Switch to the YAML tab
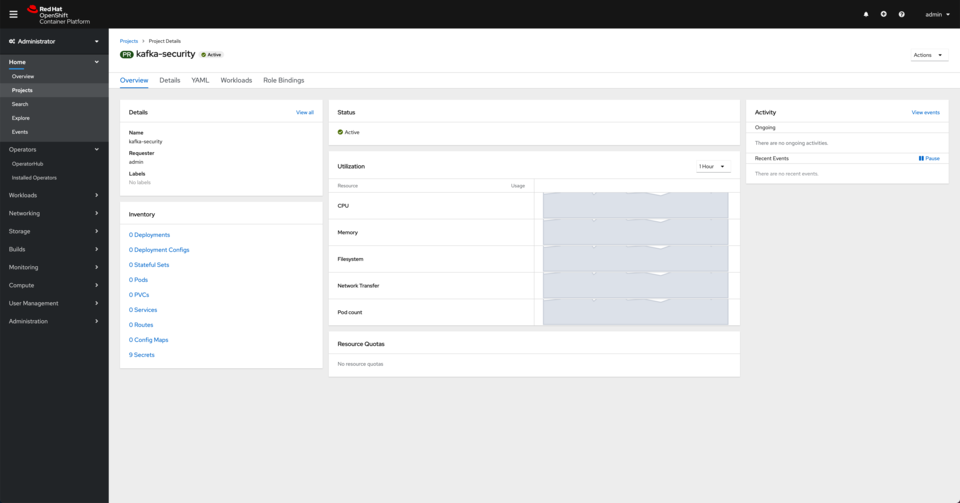960x503 pixels. coord(200,80)
